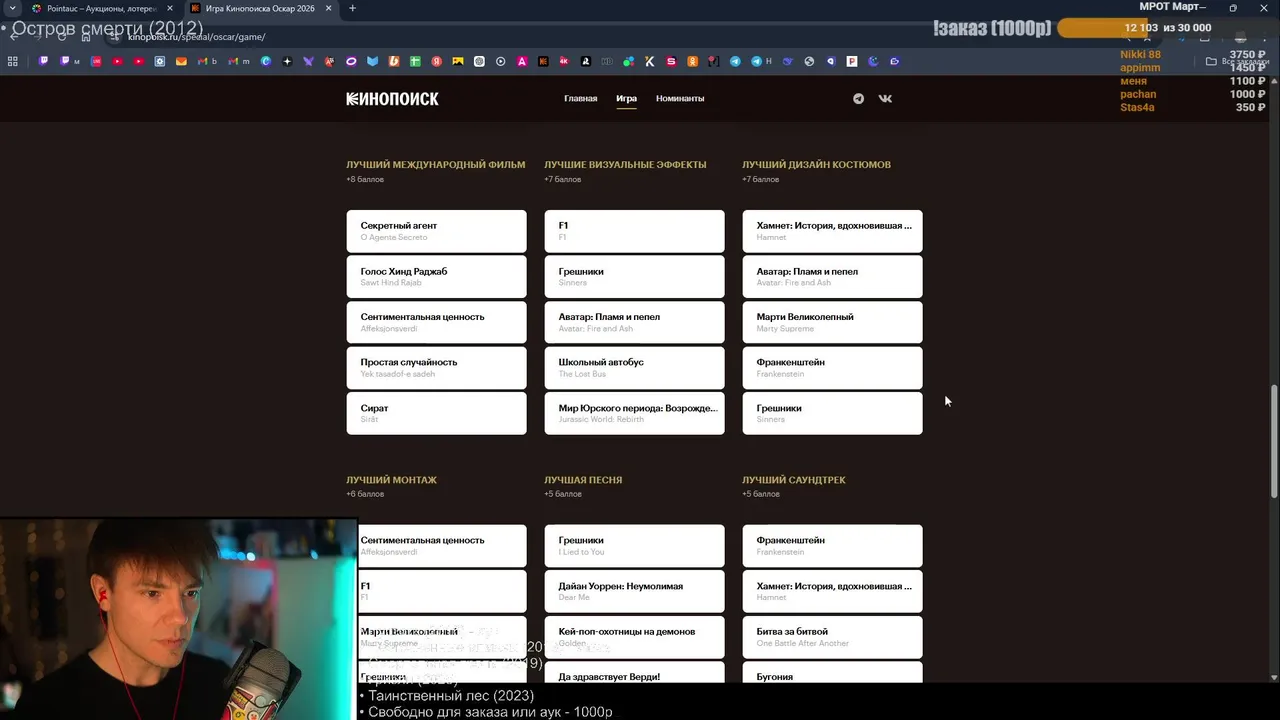The image size is (1280, 720).
Task: Click the page vertical scrollbar thumb
Action: 1274,440
